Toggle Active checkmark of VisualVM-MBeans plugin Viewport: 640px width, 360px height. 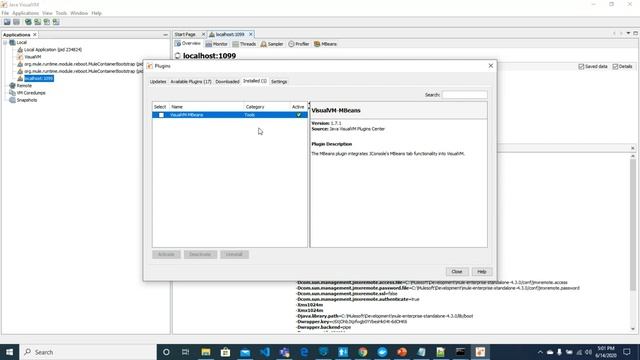298,115
